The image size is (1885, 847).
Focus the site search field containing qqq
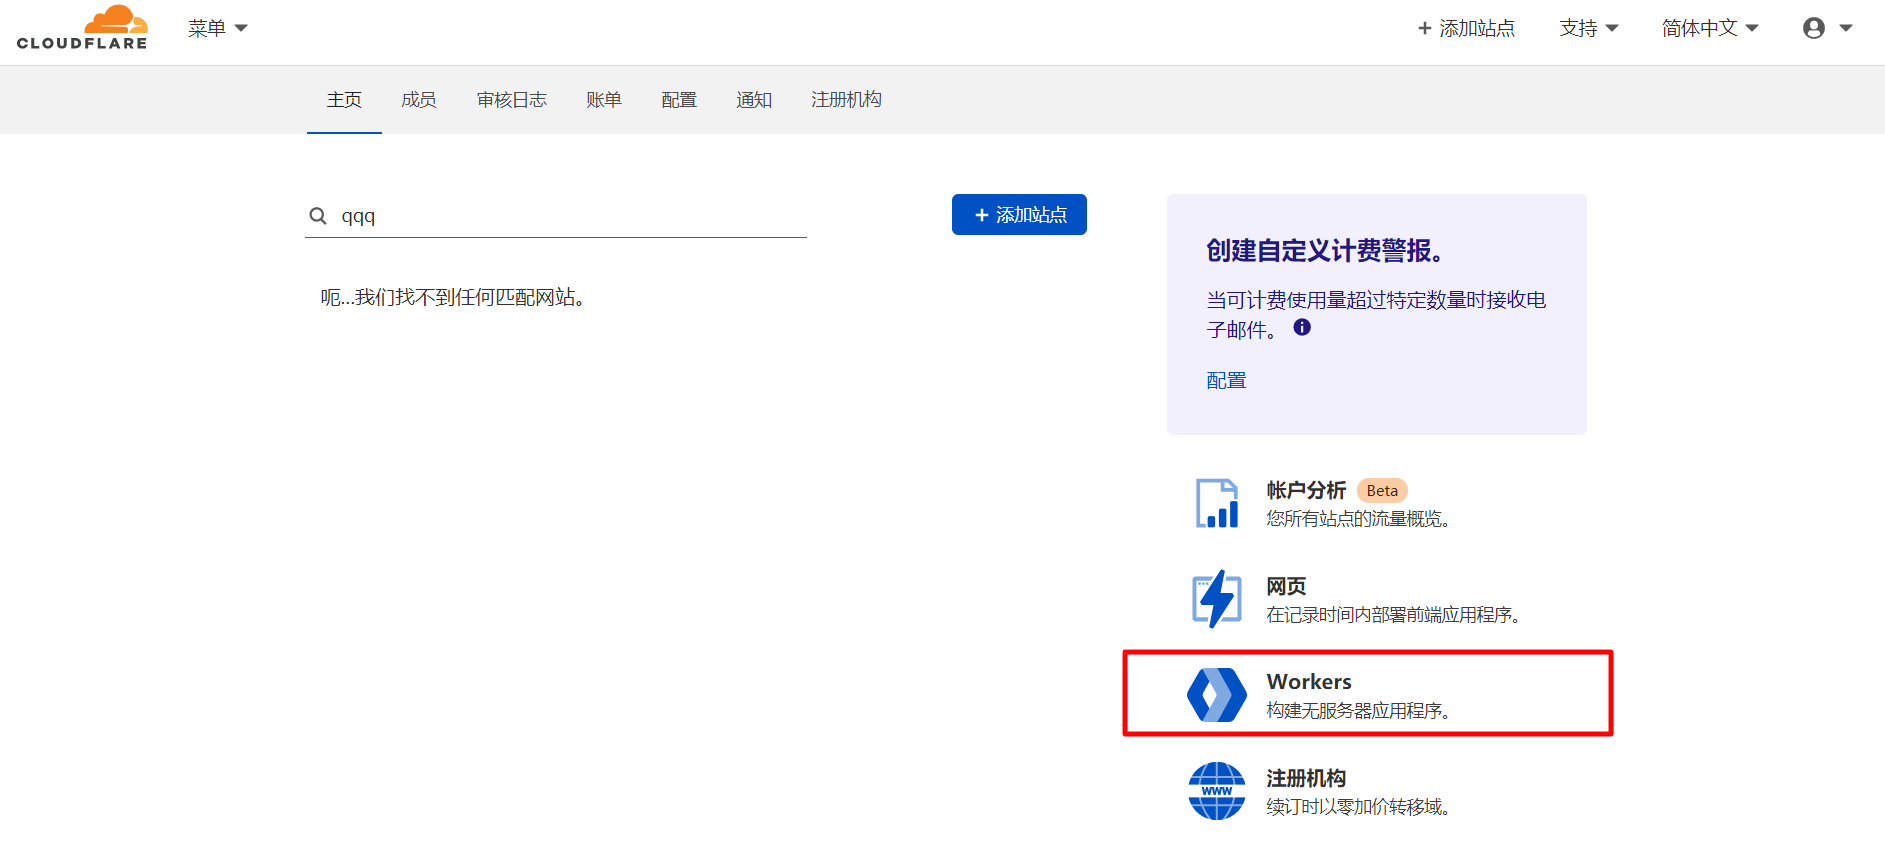pyautogui.click(x=570, y=216)
